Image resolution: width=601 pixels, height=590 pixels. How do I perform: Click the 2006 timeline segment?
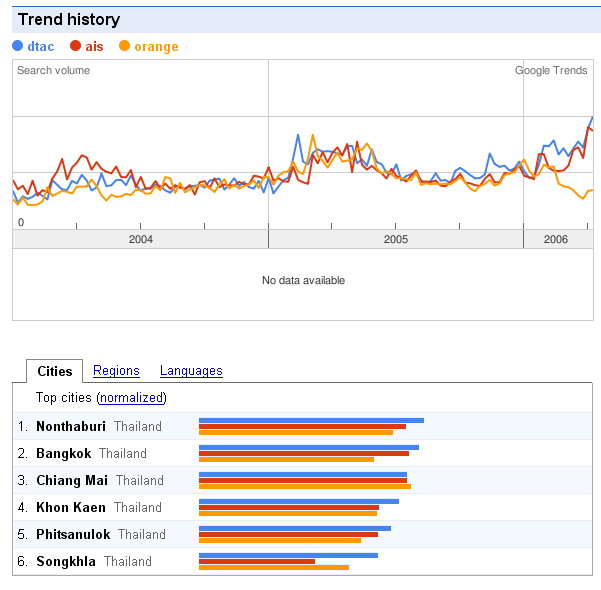click(x=558, y=239)
